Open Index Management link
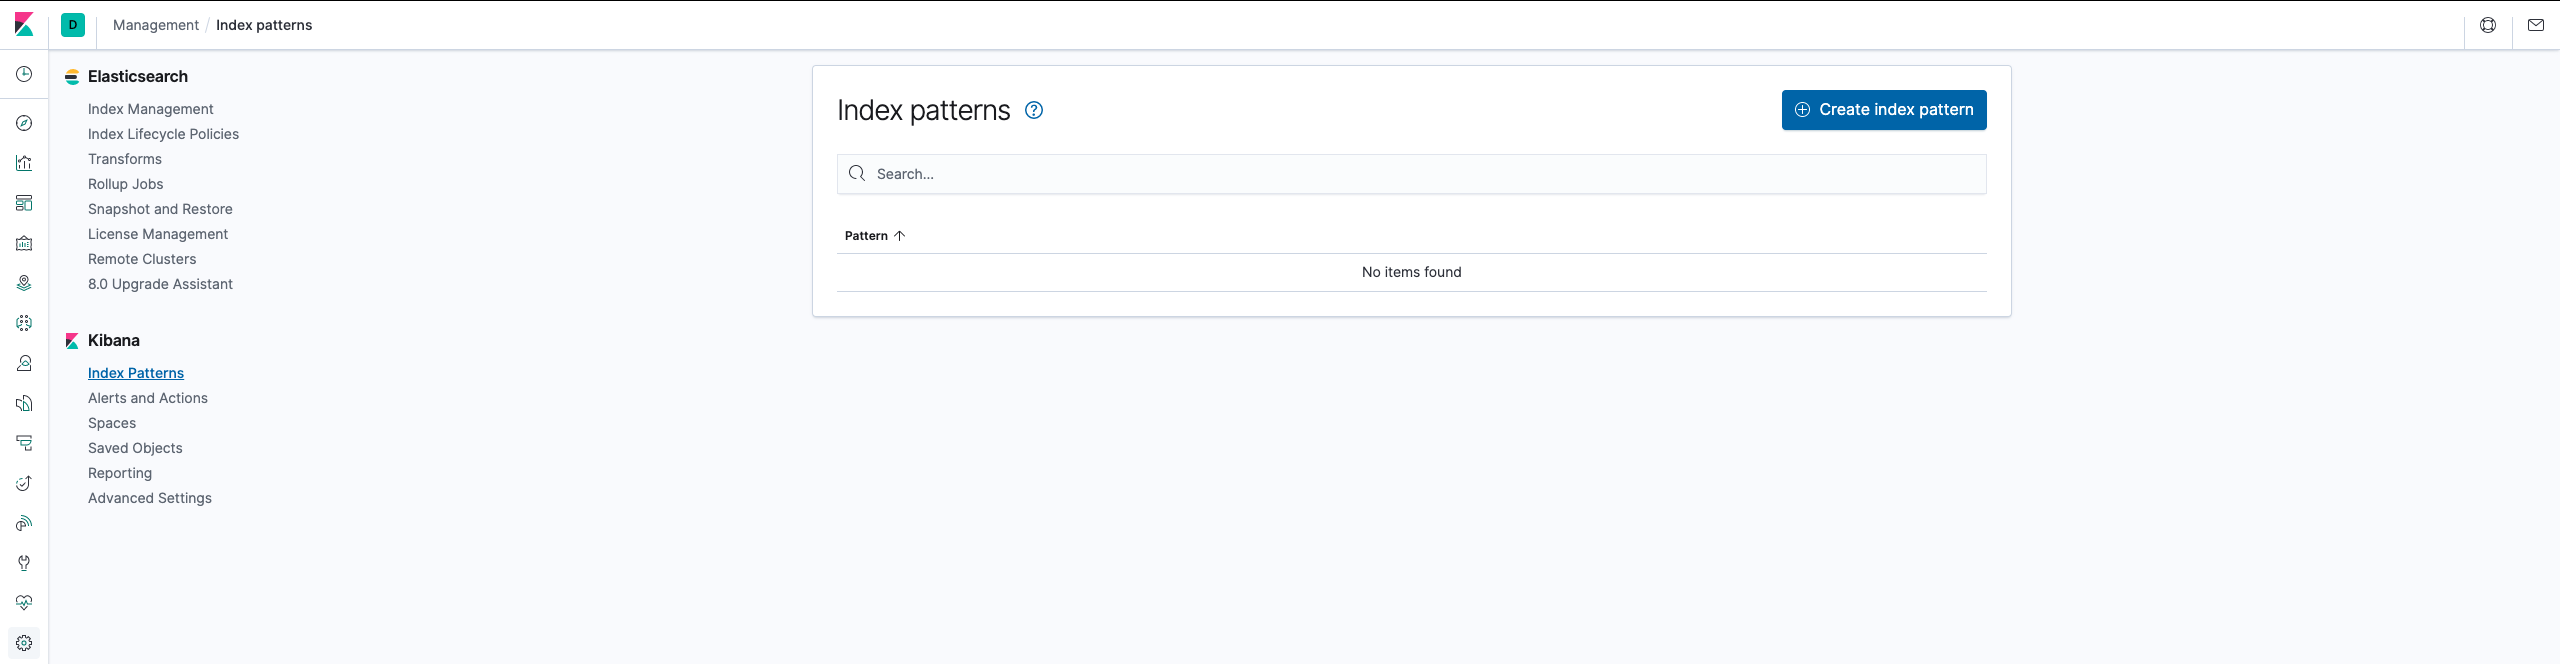The height and width of the screenshot is (664, 2560). (x=150, y=109)
